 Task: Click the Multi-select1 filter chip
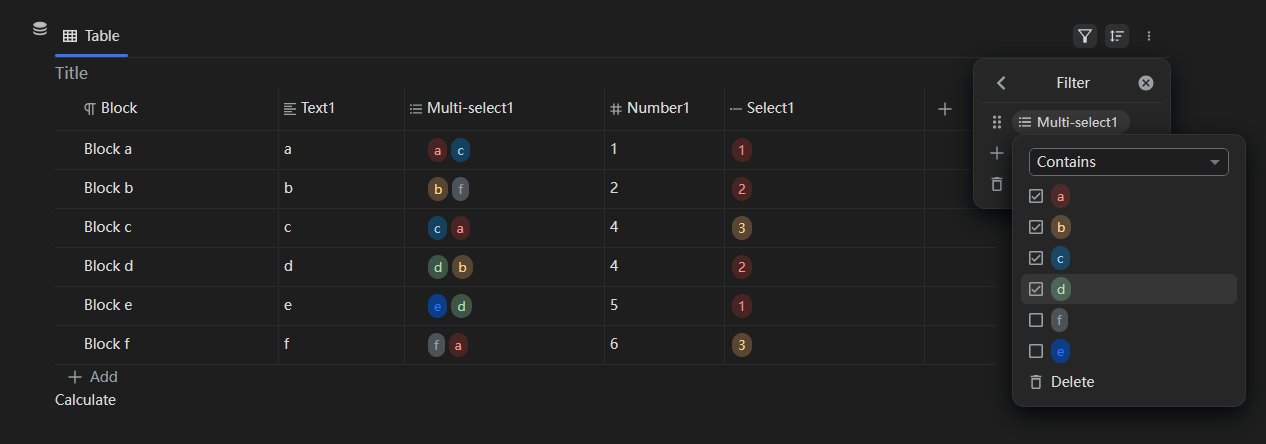coord(1070,122)
